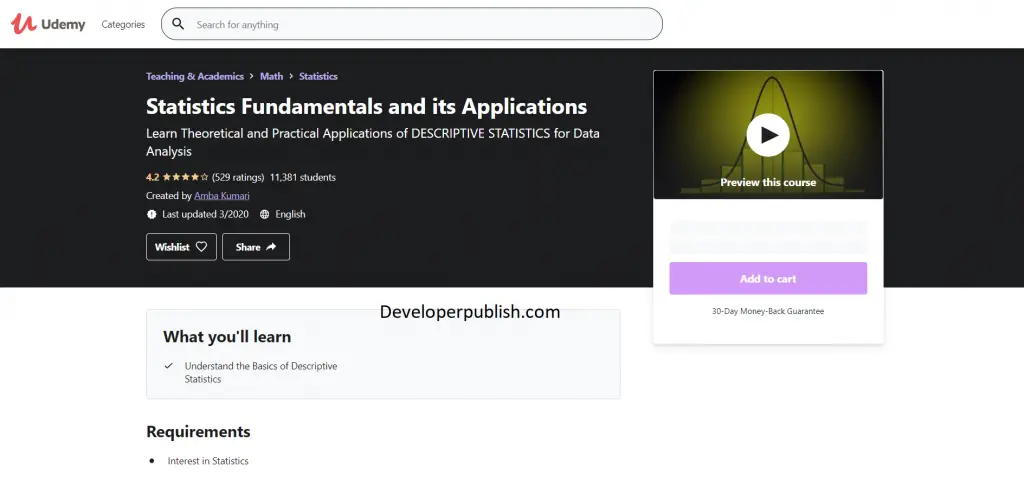Open instructor Amba Kumari's profile
The width and height of the screenshot is (1024, 486).
[222, 195]
